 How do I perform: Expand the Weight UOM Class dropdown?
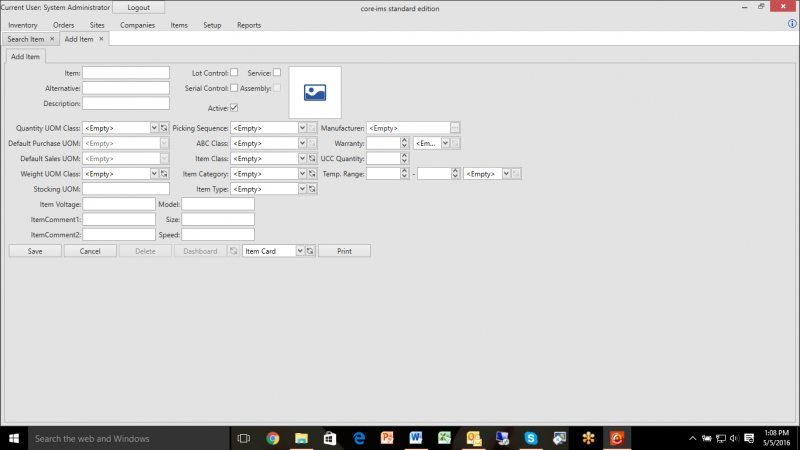click(154, 174)
